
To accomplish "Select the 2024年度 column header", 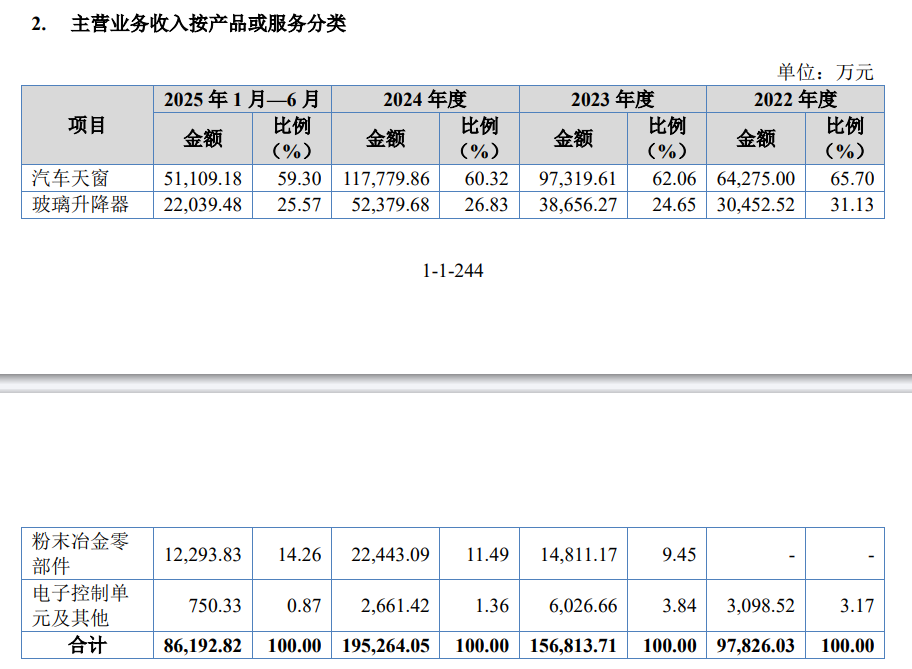I will (x=425, y=99).
